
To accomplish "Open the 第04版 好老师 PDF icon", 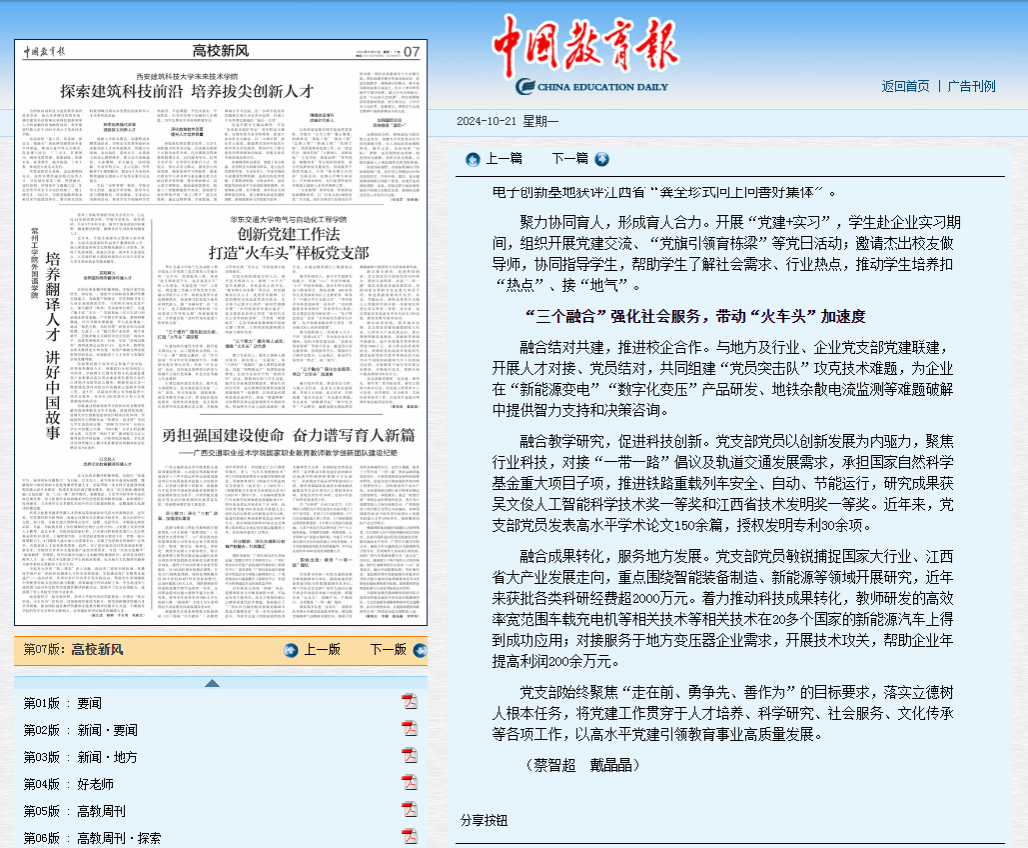I will tap(409, 784).
